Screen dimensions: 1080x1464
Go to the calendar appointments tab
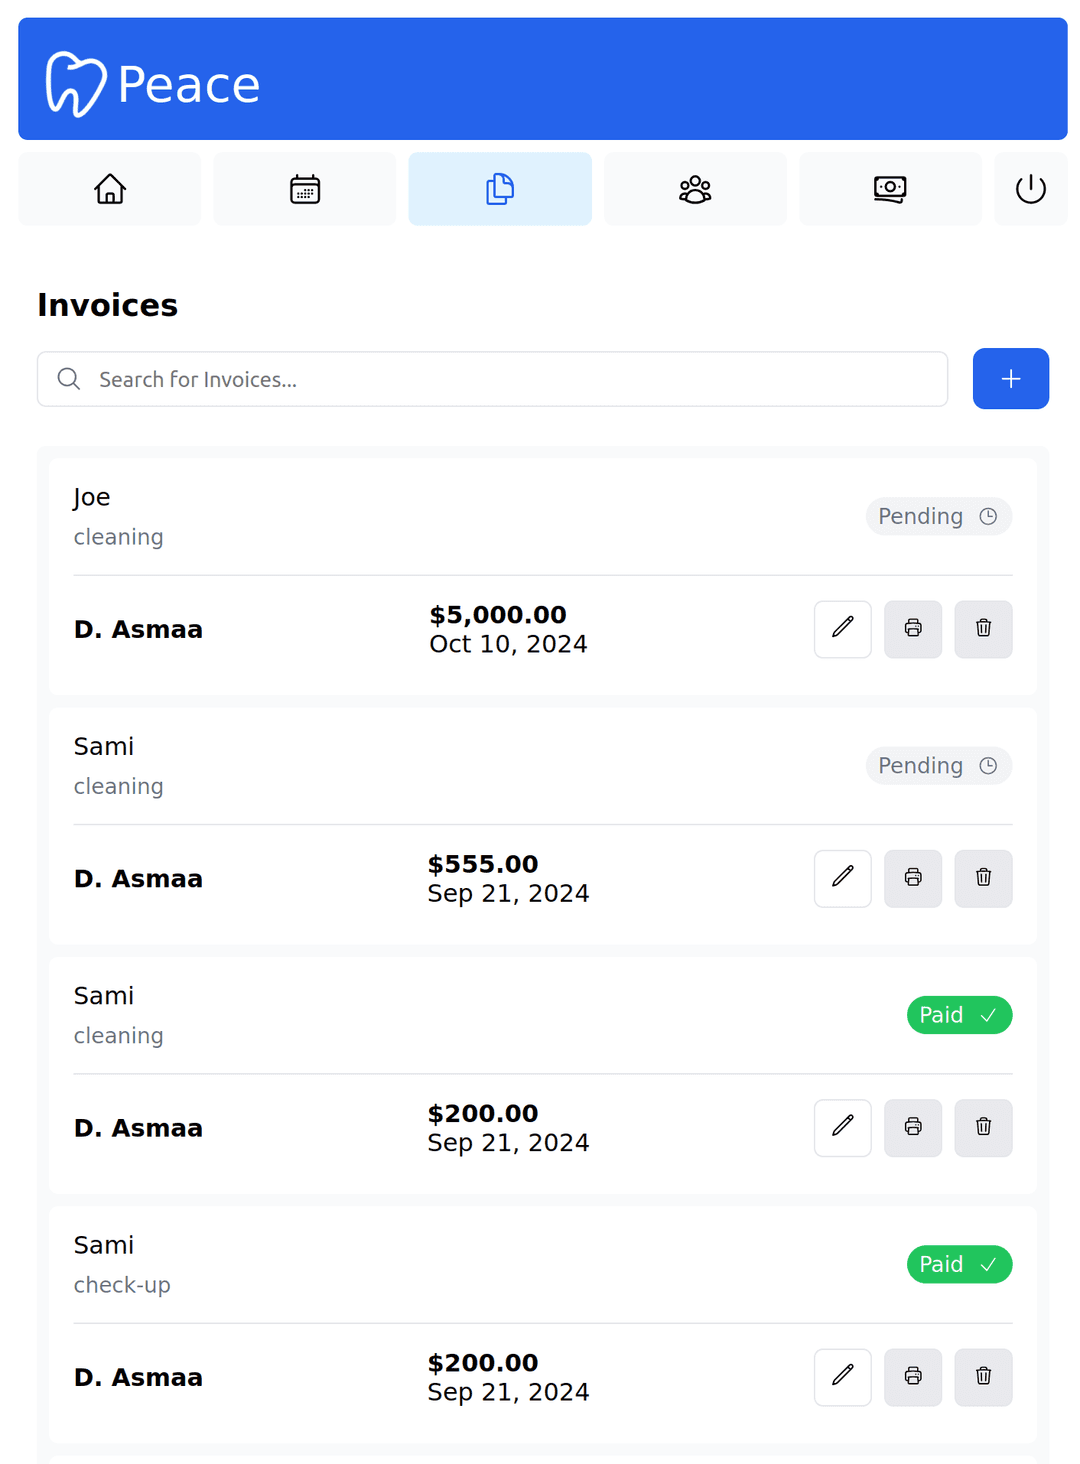click(x=305, y=189)
